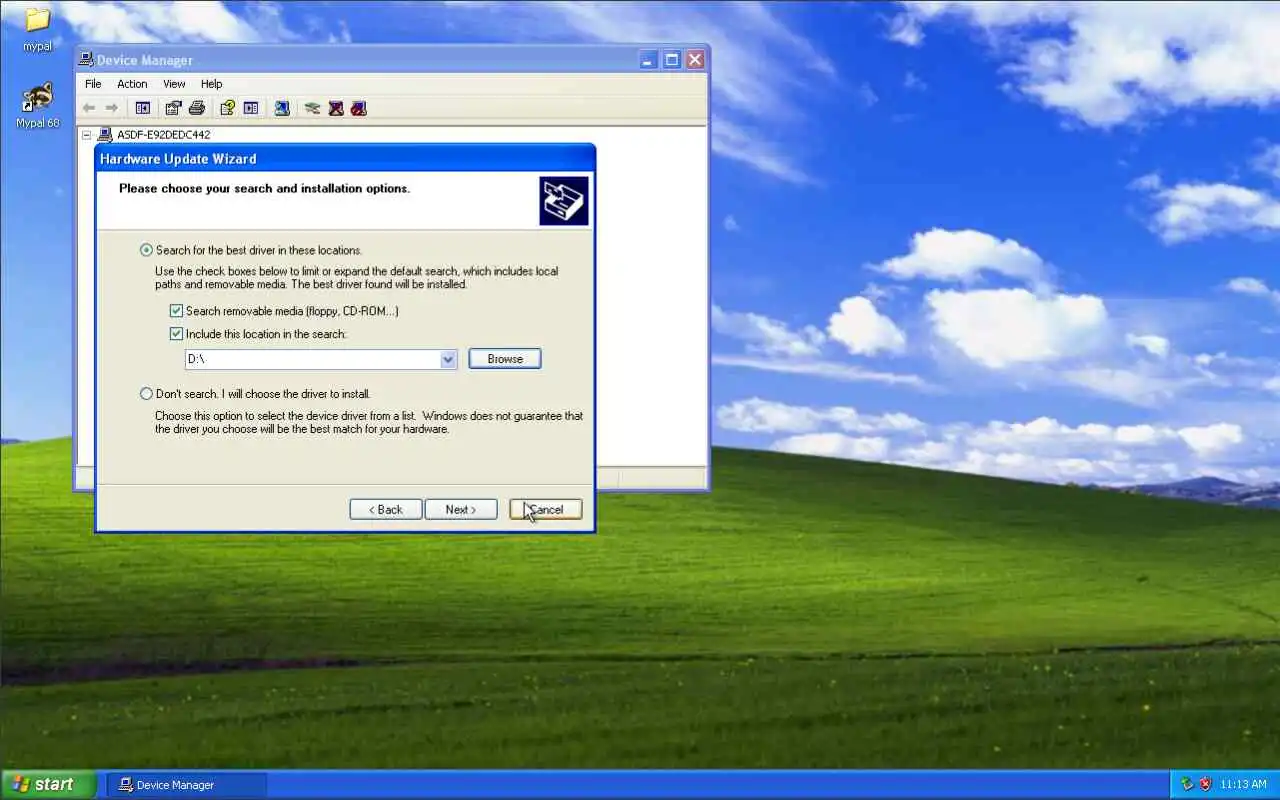
Task: Click the computer icon beside ASDF-E92DEDC442
Action: tap(105, 135)
